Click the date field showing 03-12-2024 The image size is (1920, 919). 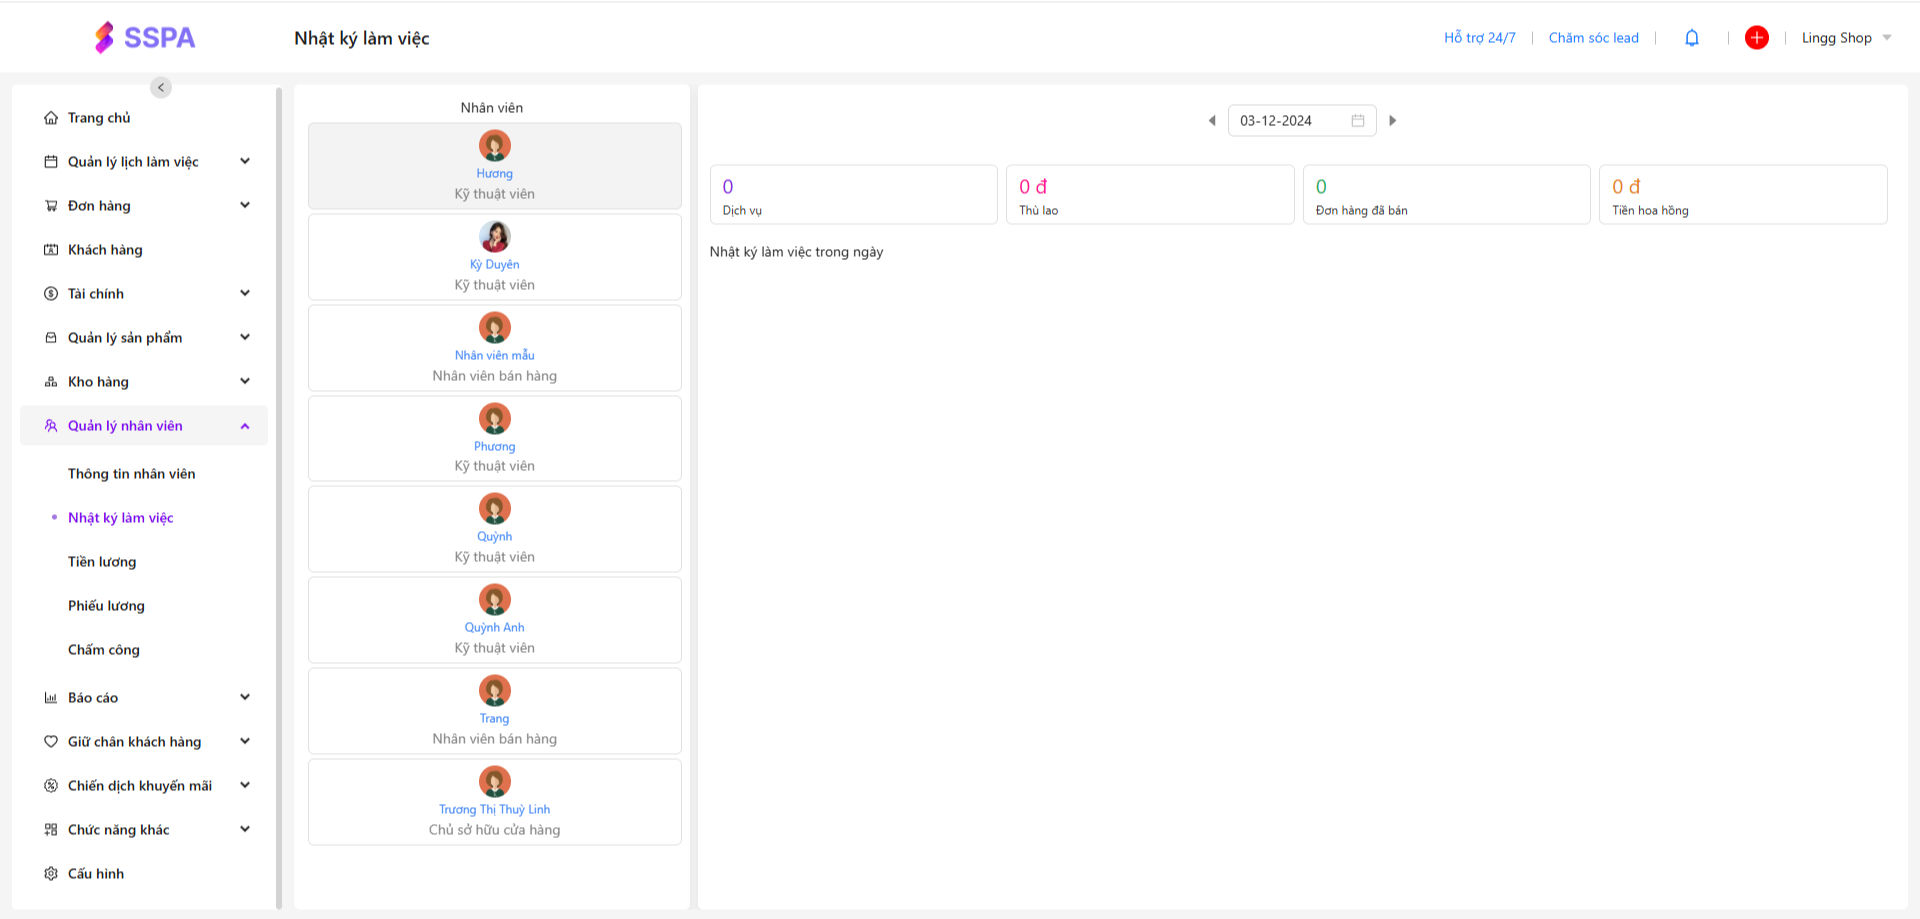[1302, 121]
